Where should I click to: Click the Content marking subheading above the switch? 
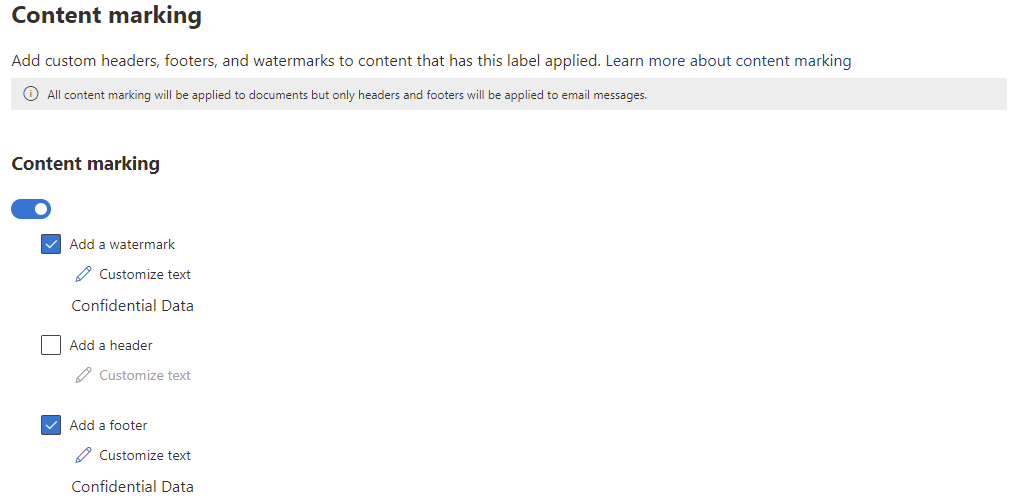pyautogui.click(x=85, y=163)
